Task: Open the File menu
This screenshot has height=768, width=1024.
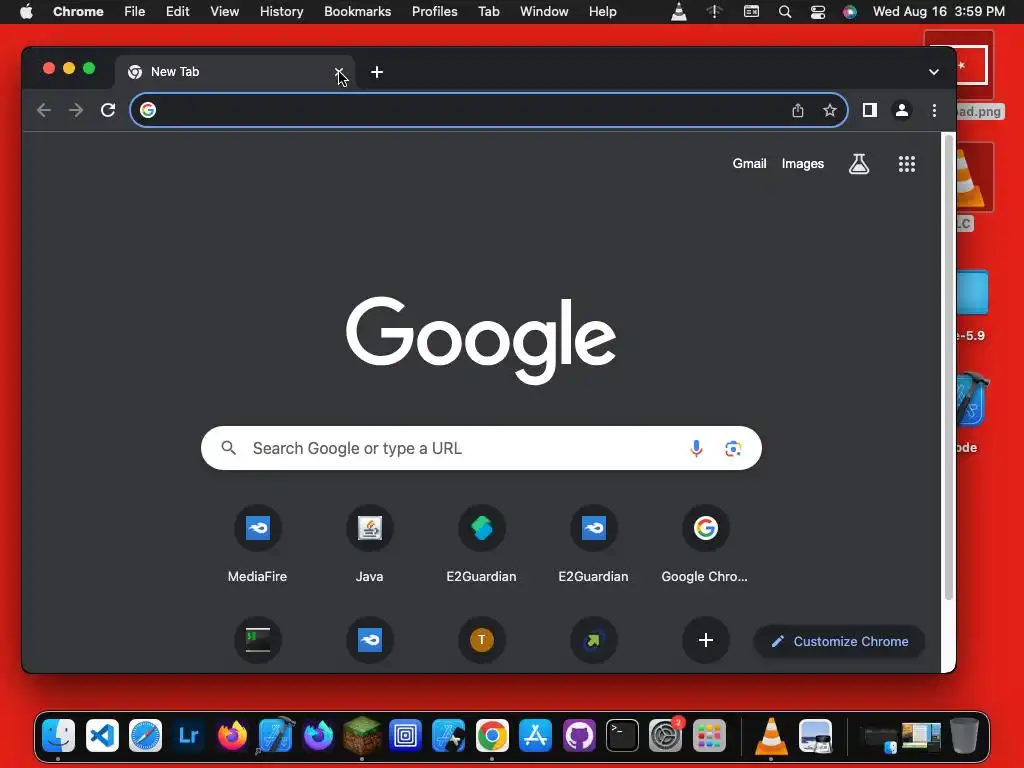Action: pyautogui.click(x=135, y=12)
